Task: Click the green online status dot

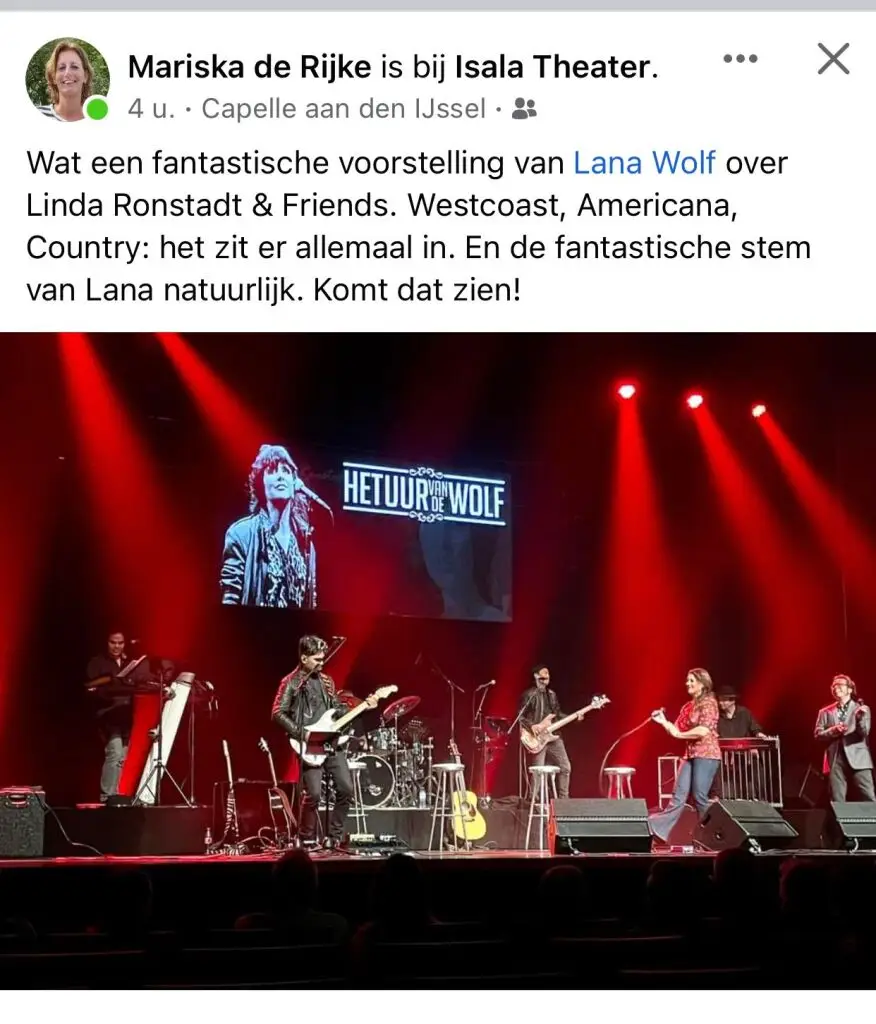Action: tap(97, 108)
